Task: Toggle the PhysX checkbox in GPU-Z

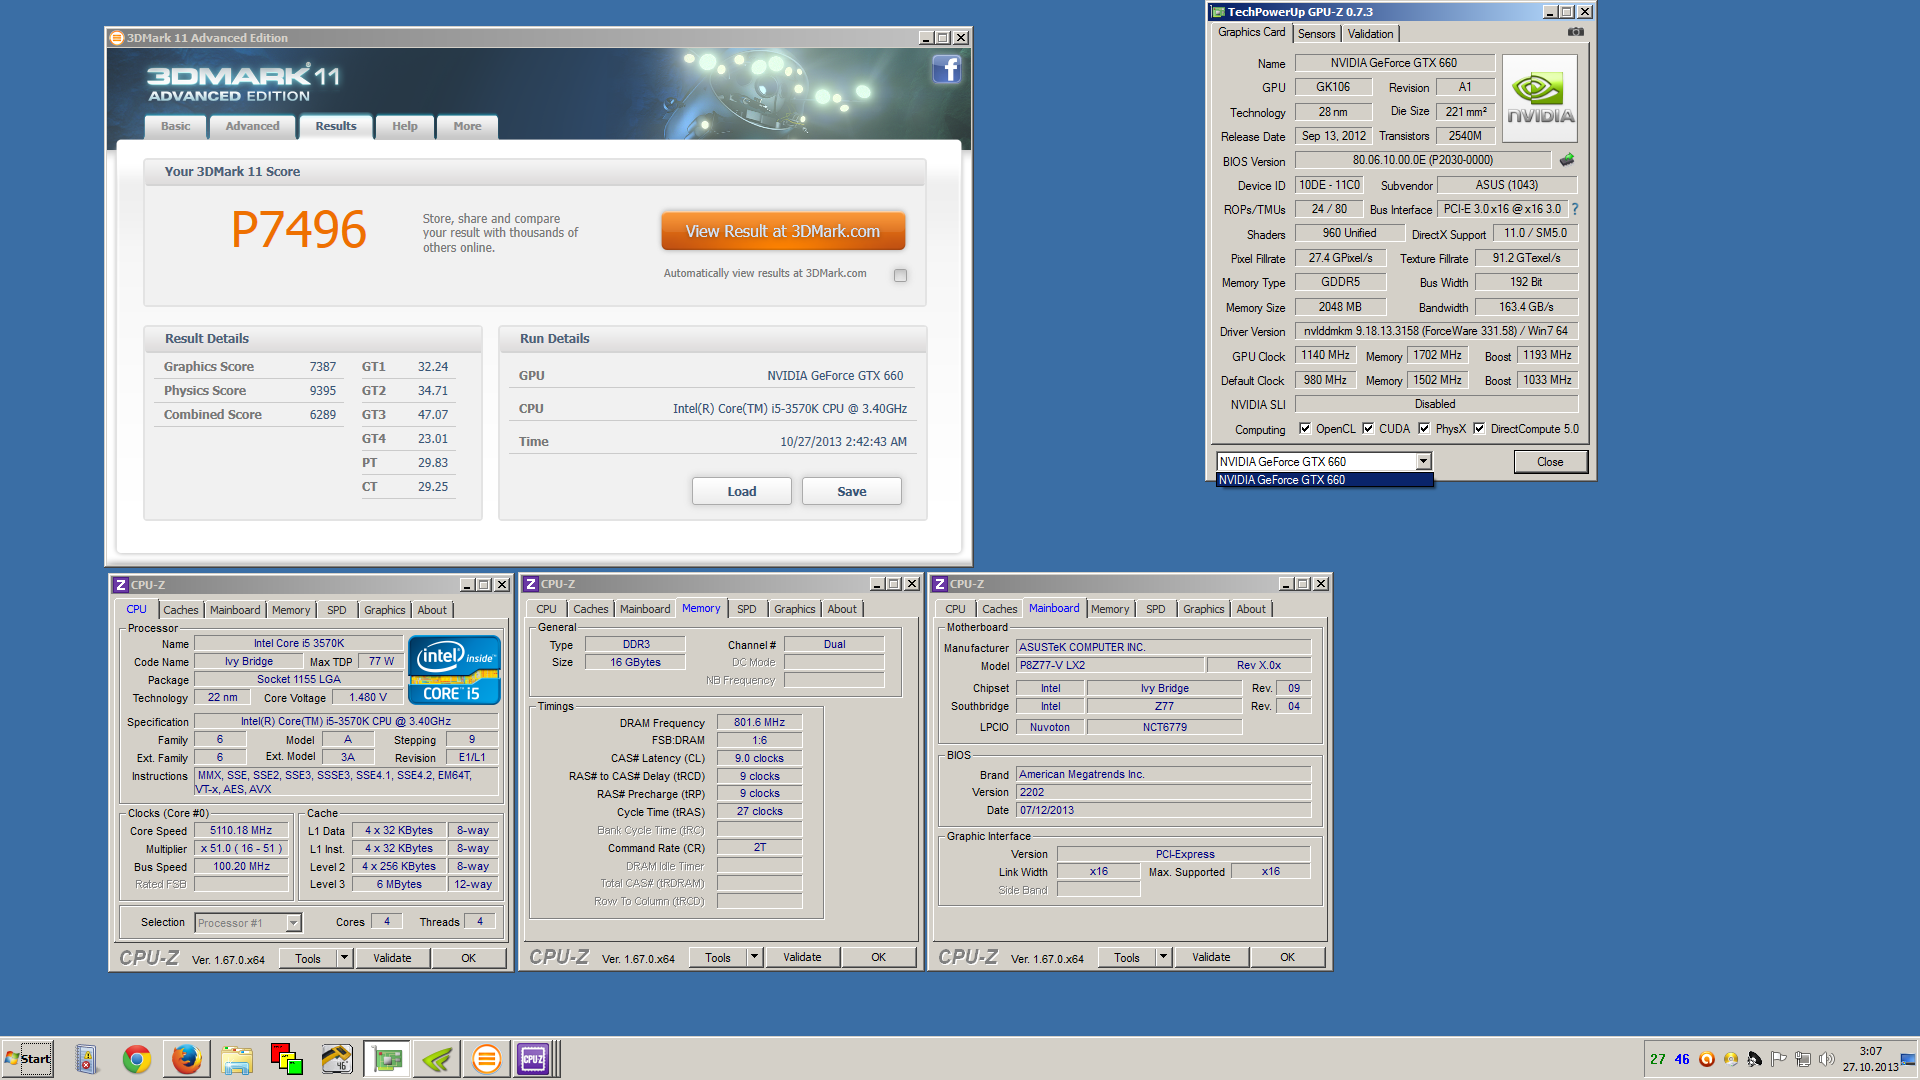Action: (x=1424, y=429)
